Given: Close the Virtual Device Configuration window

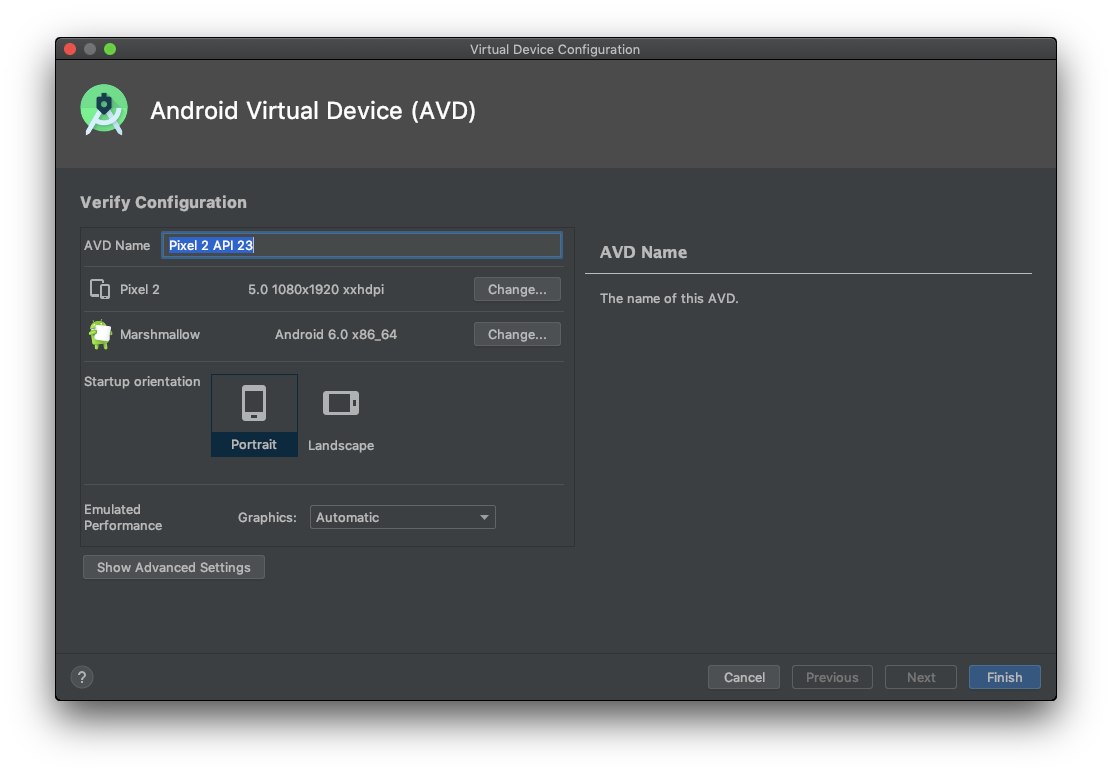Looking at the screenshot, I should point(70,49).
